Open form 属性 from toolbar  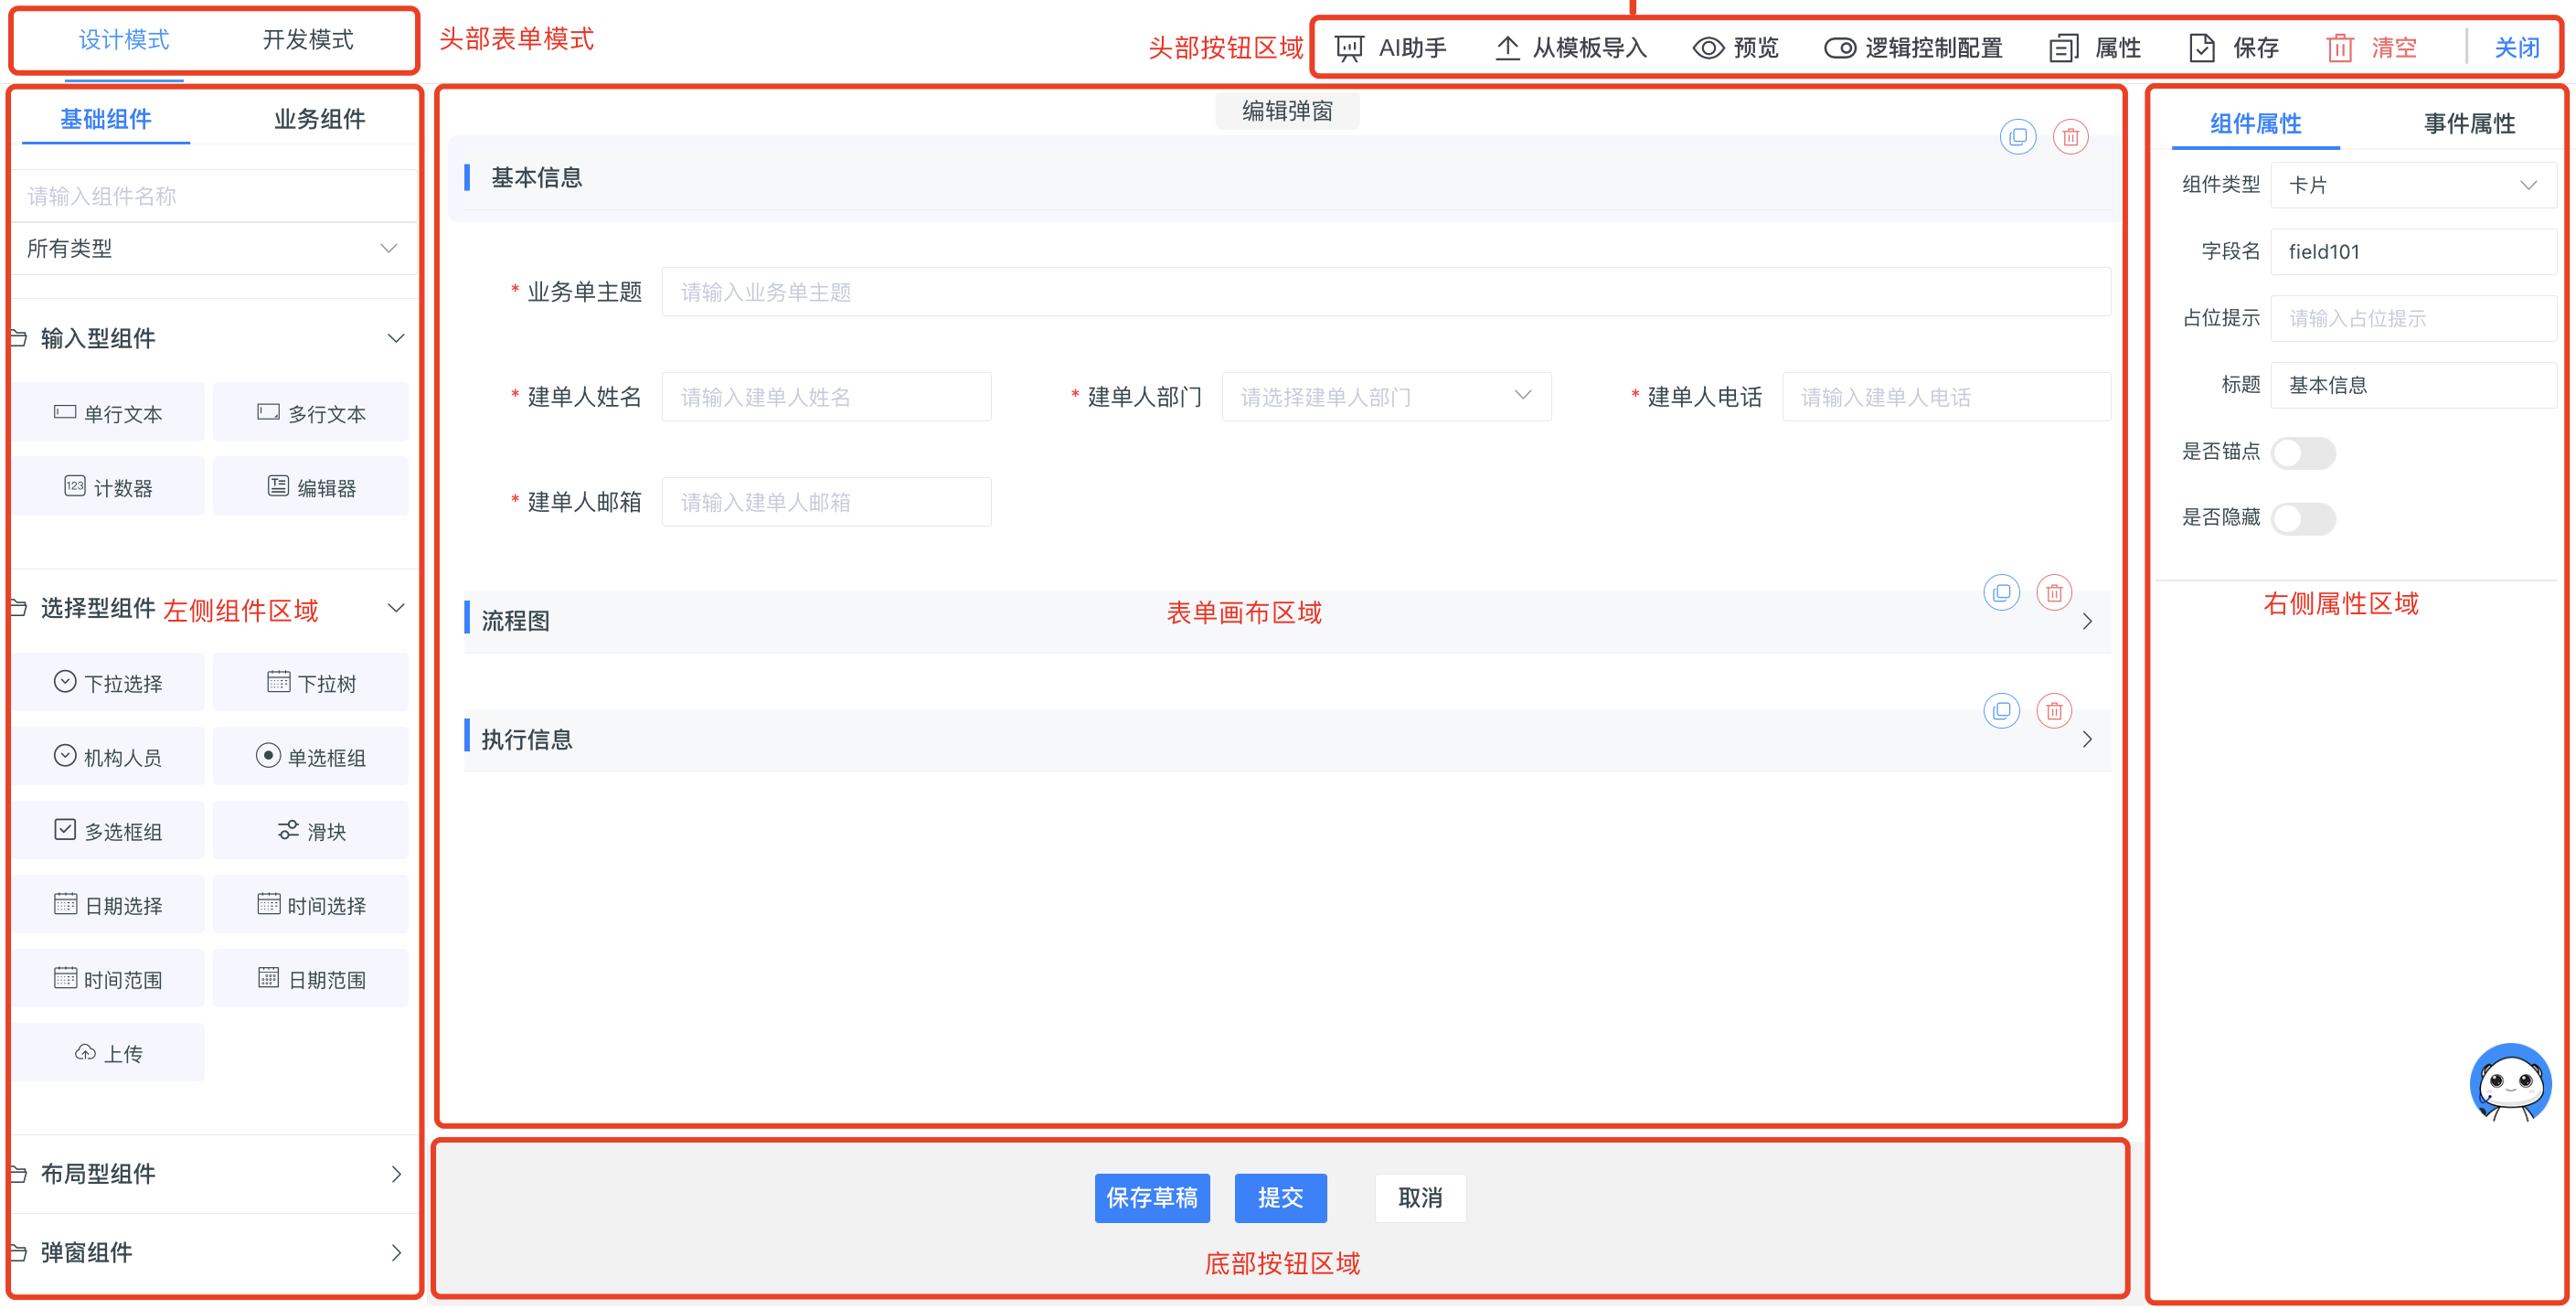pyautogui.click(x=2095, y=48)
